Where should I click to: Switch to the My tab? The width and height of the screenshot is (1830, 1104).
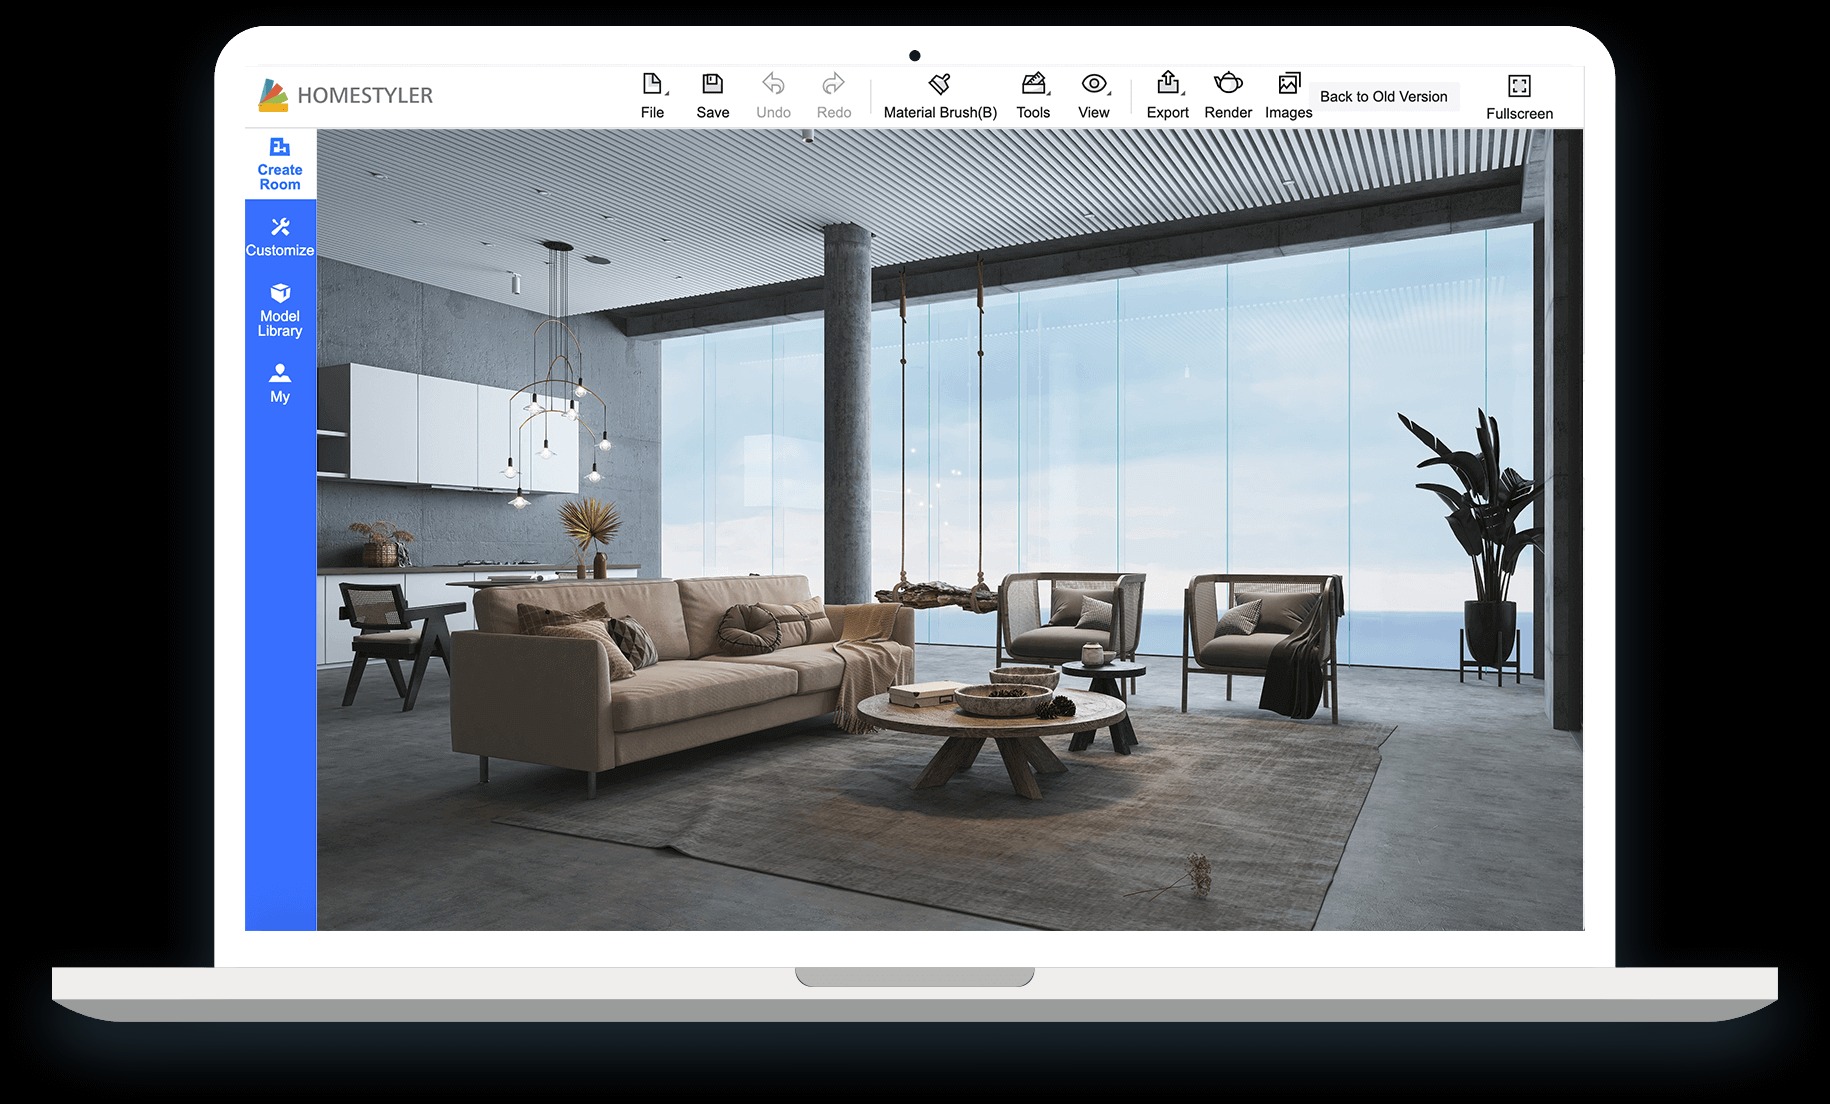(x=279, y=384)
